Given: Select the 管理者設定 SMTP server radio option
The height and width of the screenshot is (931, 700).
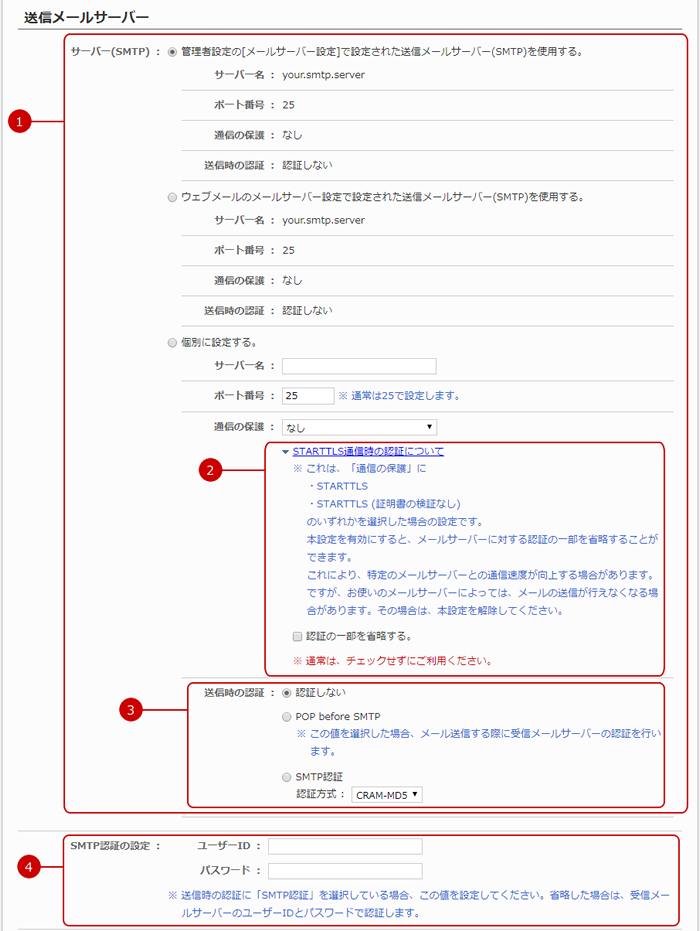Looking at the screenshot, I should tap(173, 51).
